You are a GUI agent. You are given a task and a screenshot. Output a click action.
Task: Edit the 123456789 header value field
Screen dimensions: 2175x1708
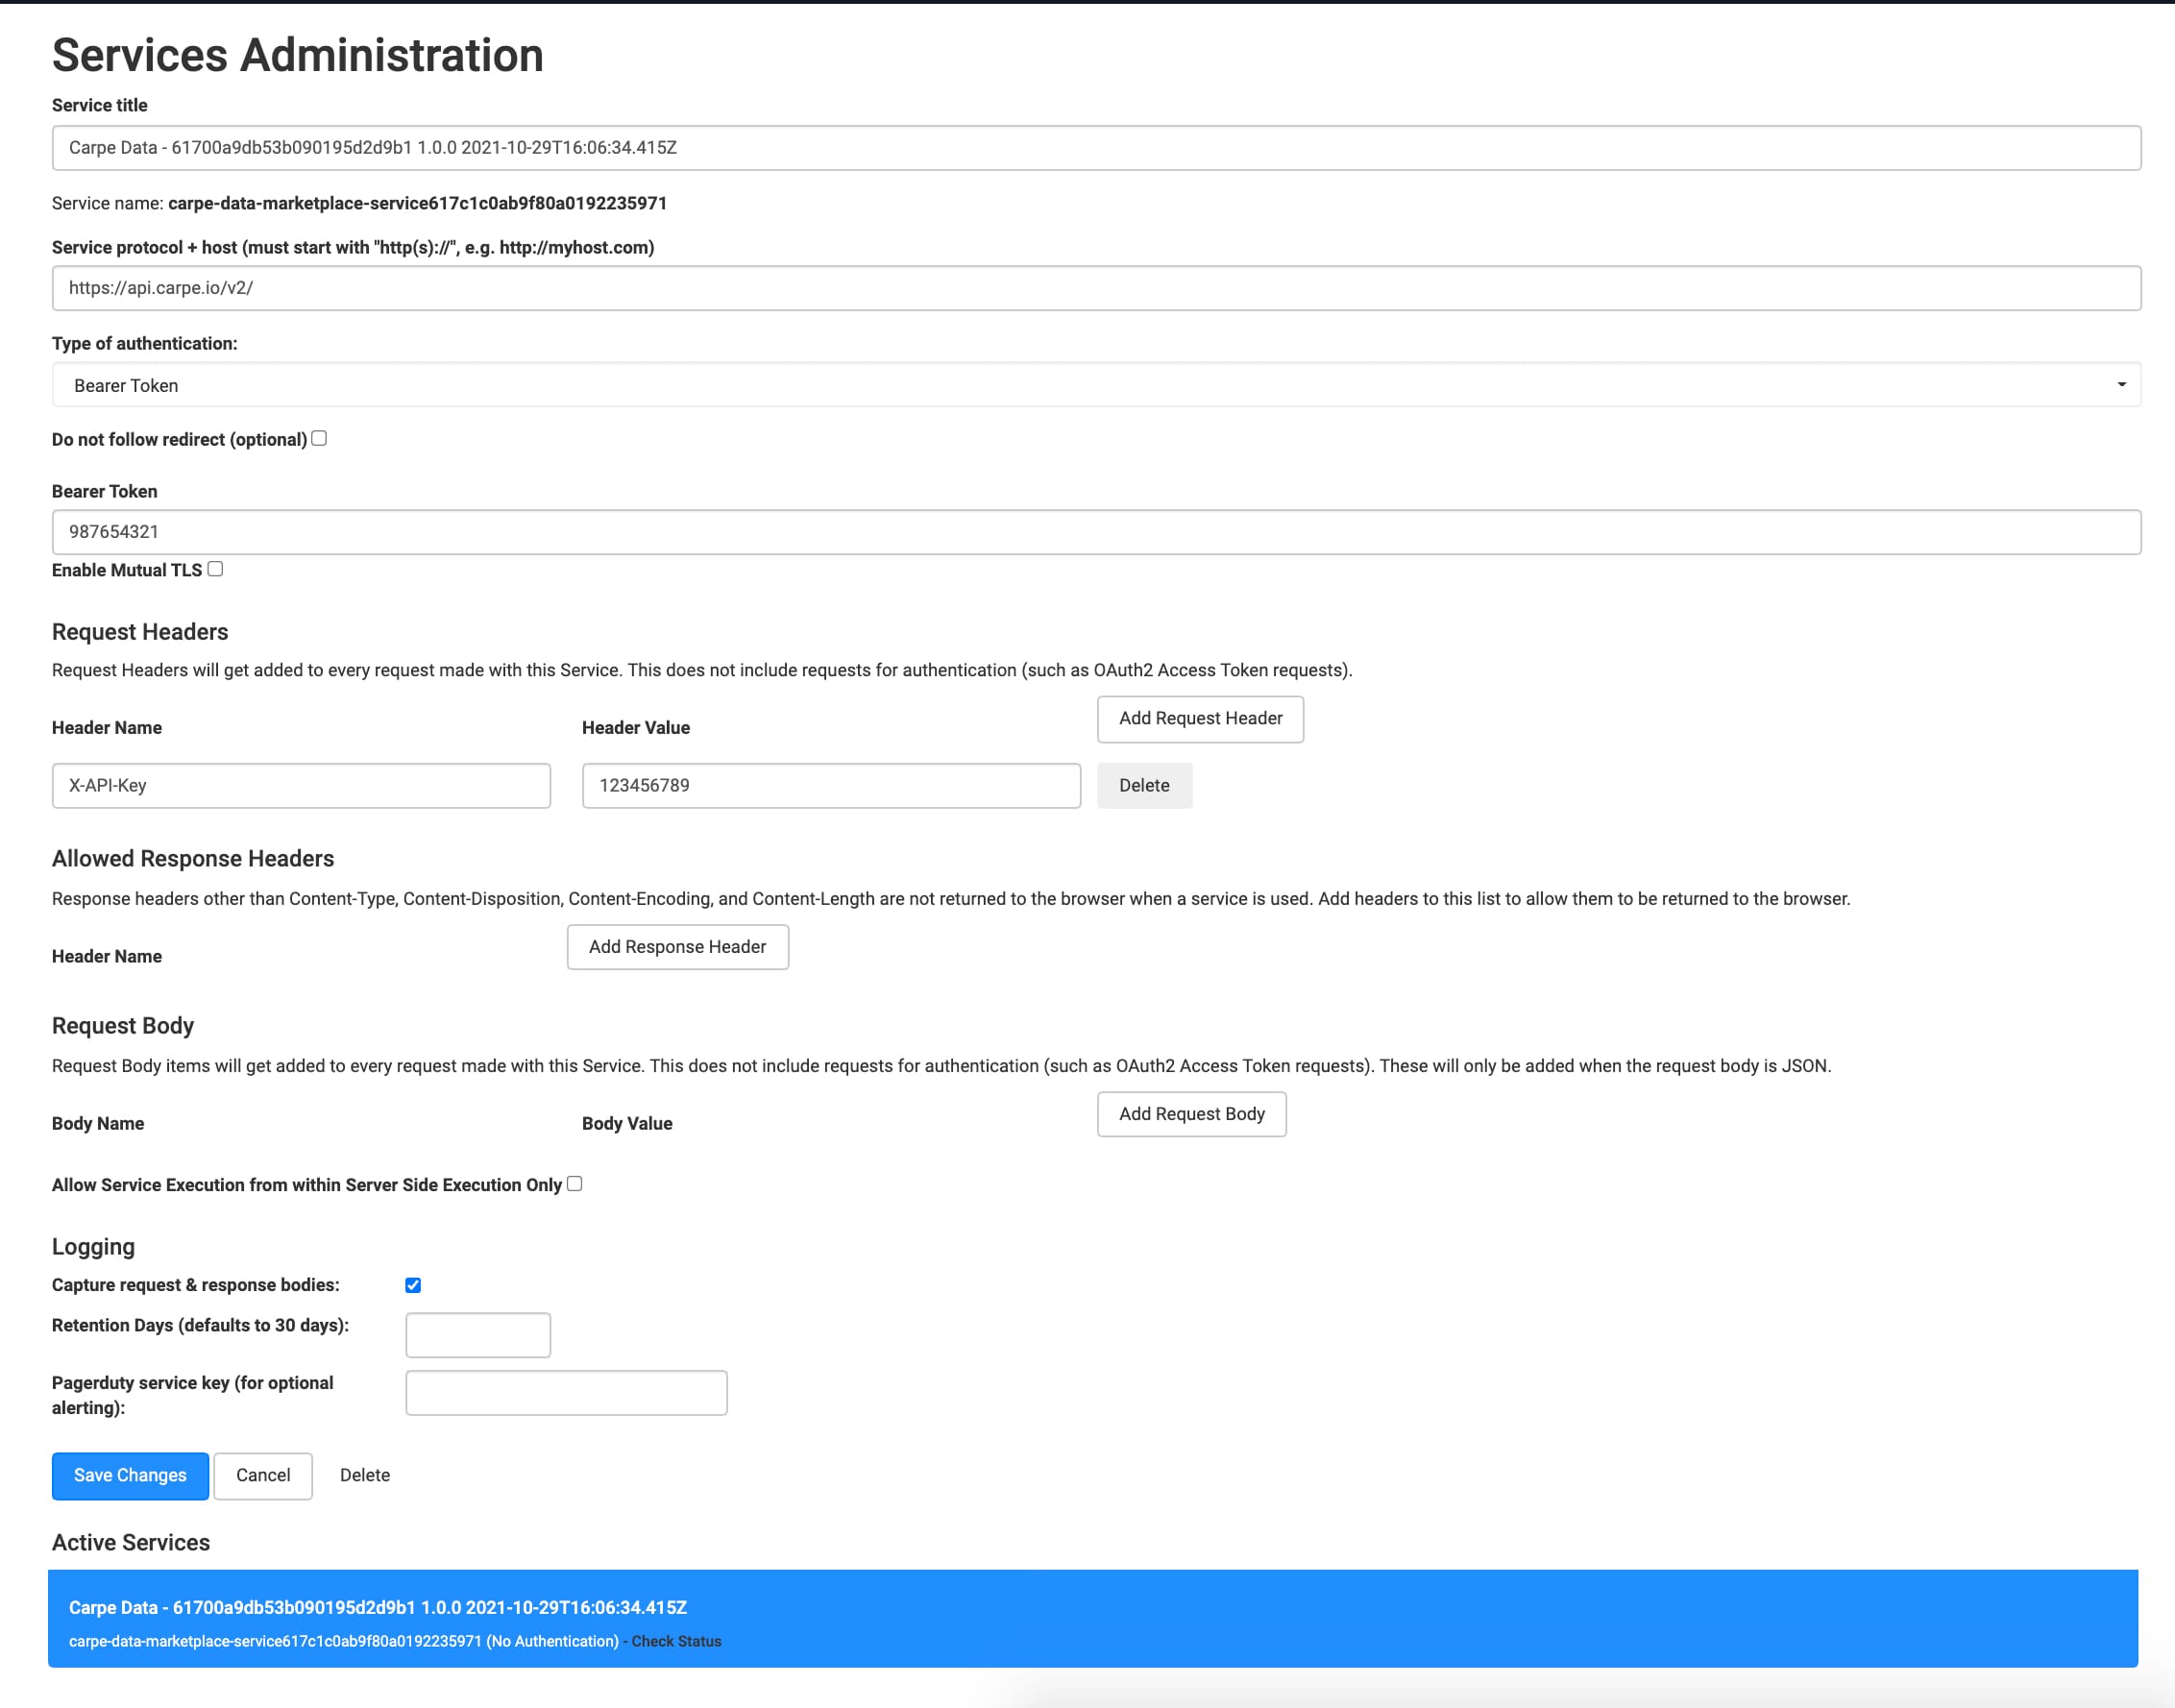[x=831, y=786]
